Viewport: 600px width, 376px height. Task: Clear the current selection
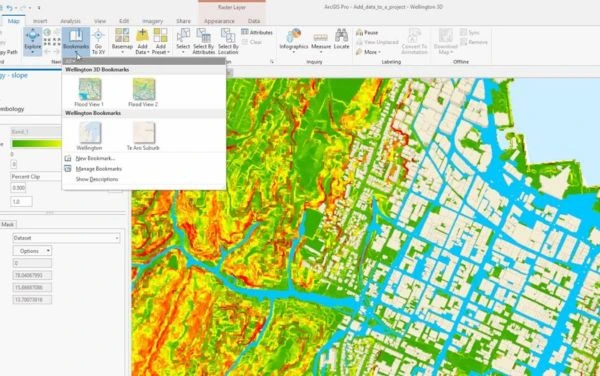[x=252, y=42]
